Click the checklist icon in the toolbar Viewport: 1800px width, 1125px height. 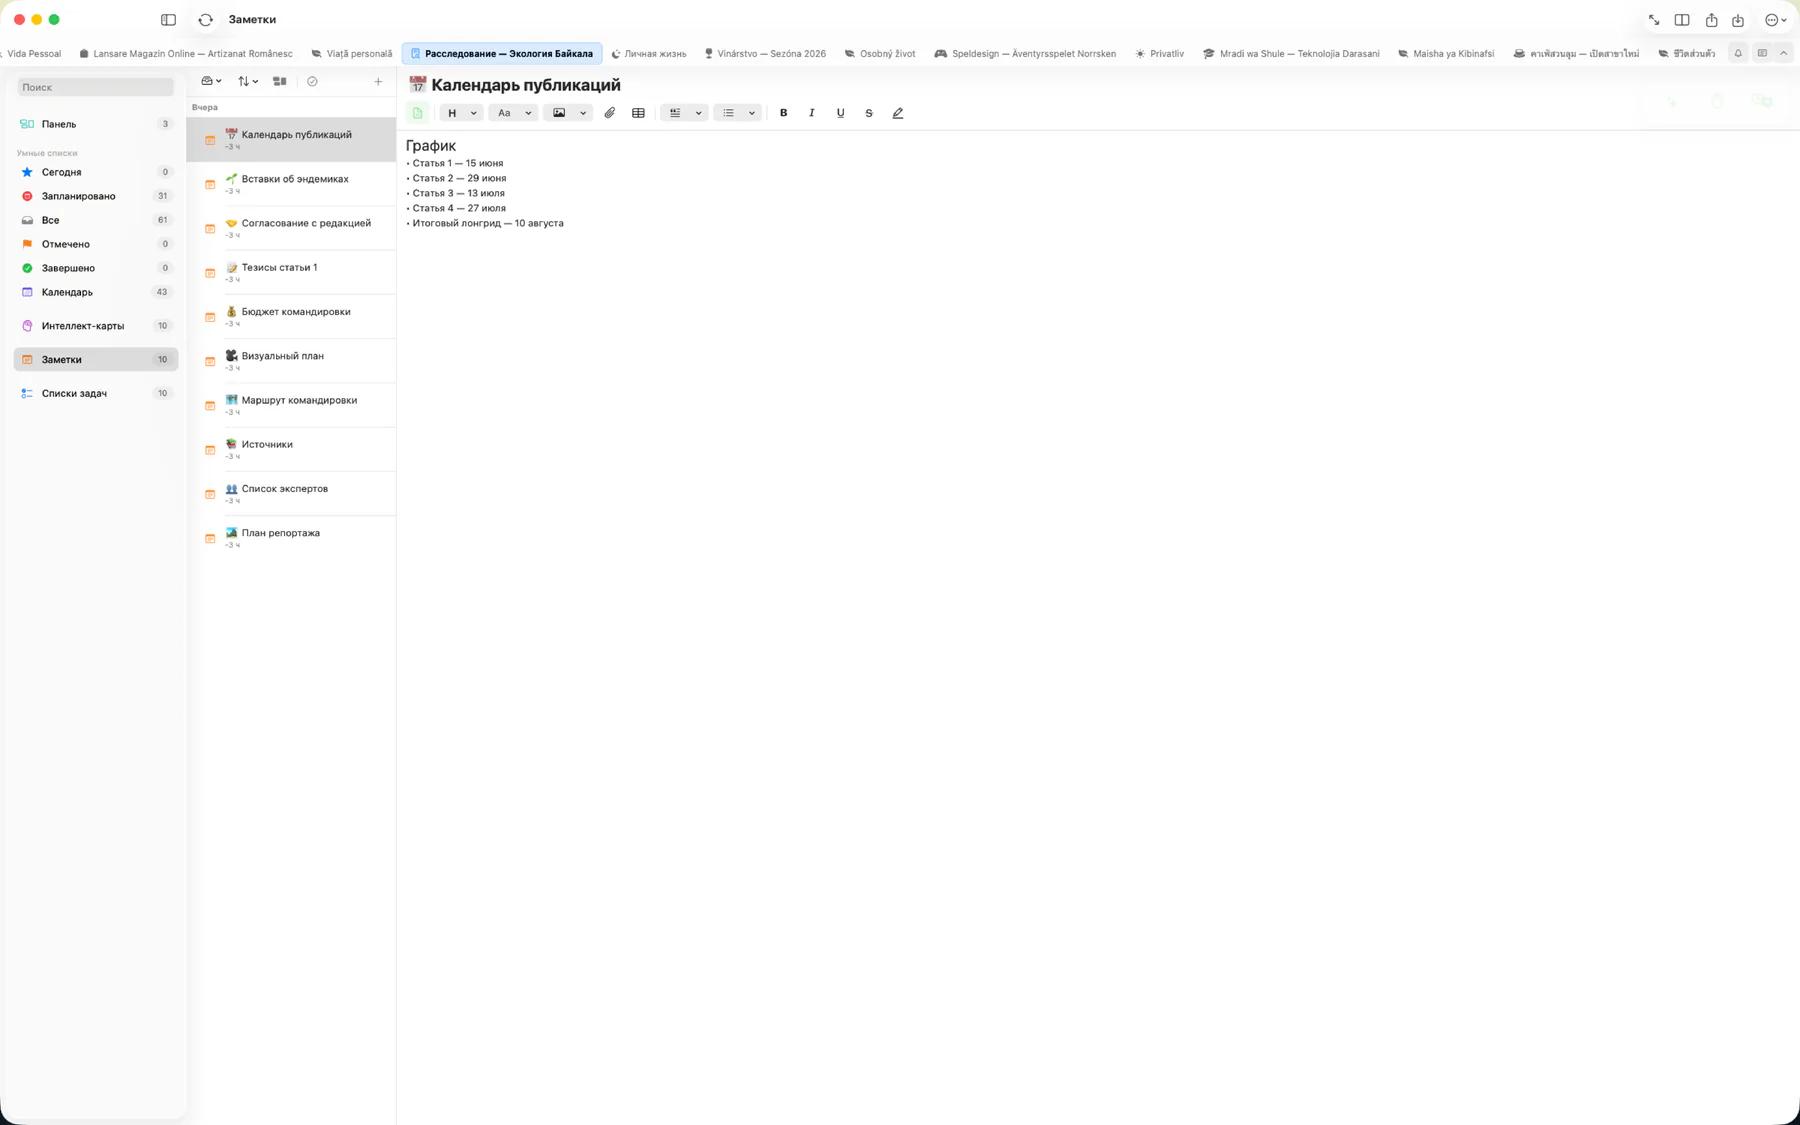[x=675, y=113]
